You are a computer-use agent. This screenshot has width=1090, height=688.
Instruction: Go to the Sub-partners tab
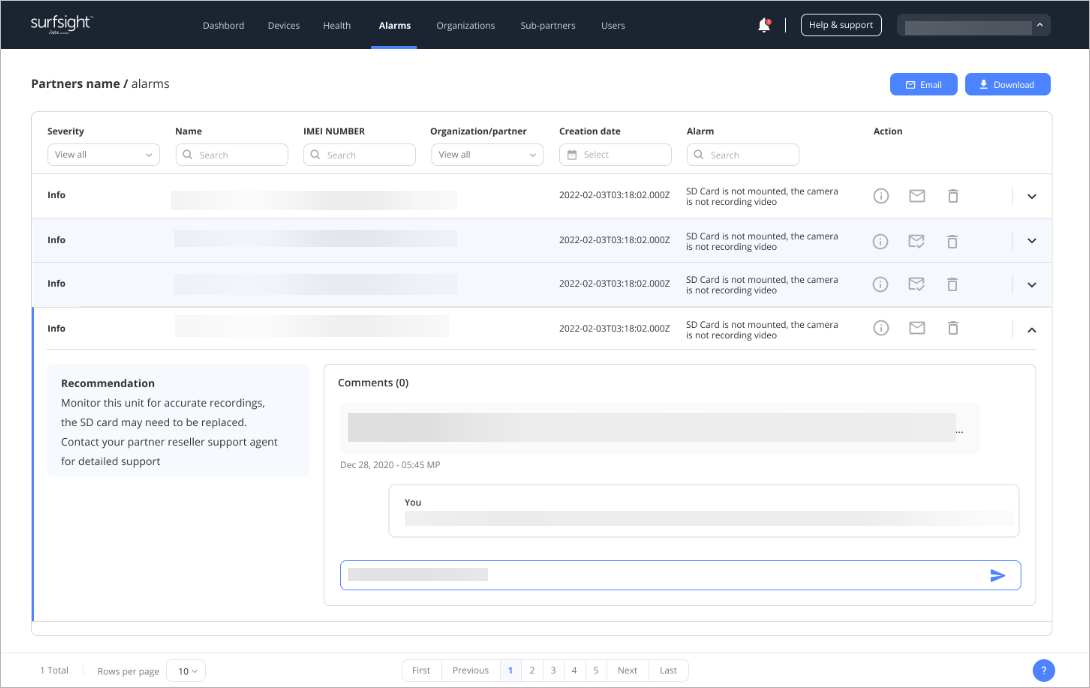tap(548, 26)
